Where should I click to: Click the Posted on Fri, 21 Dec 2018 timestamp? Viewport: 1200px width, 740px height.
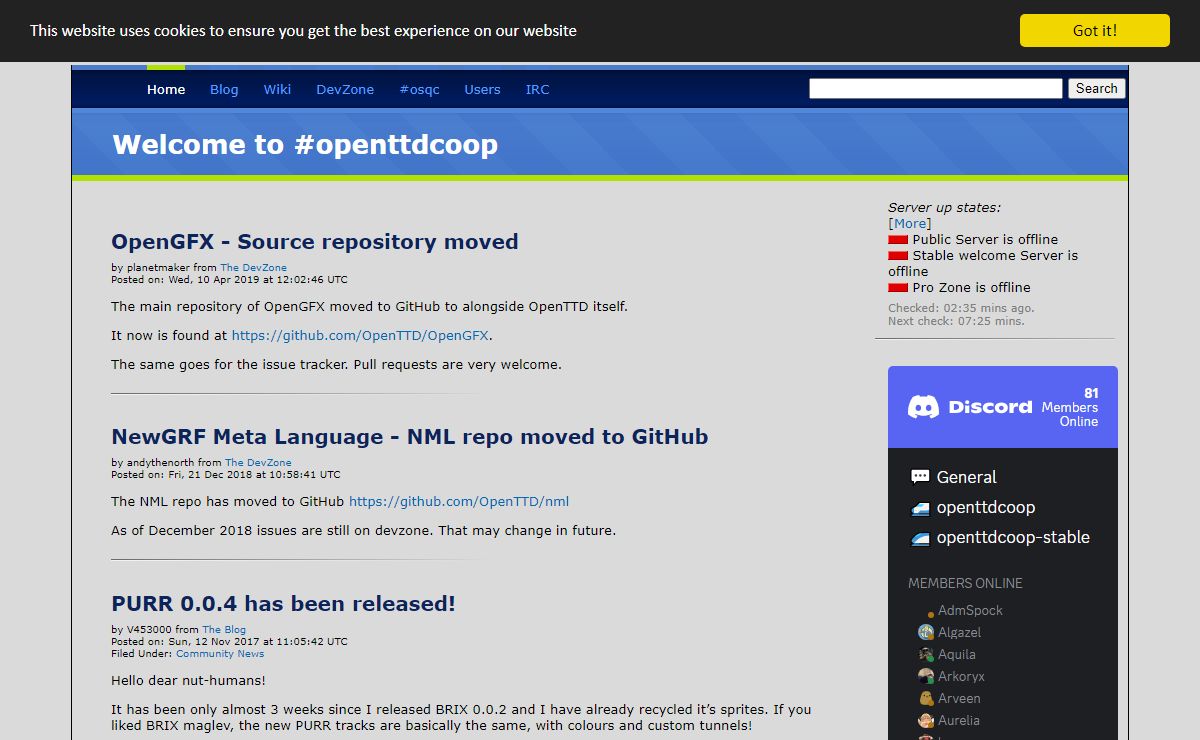coord(226,475)
